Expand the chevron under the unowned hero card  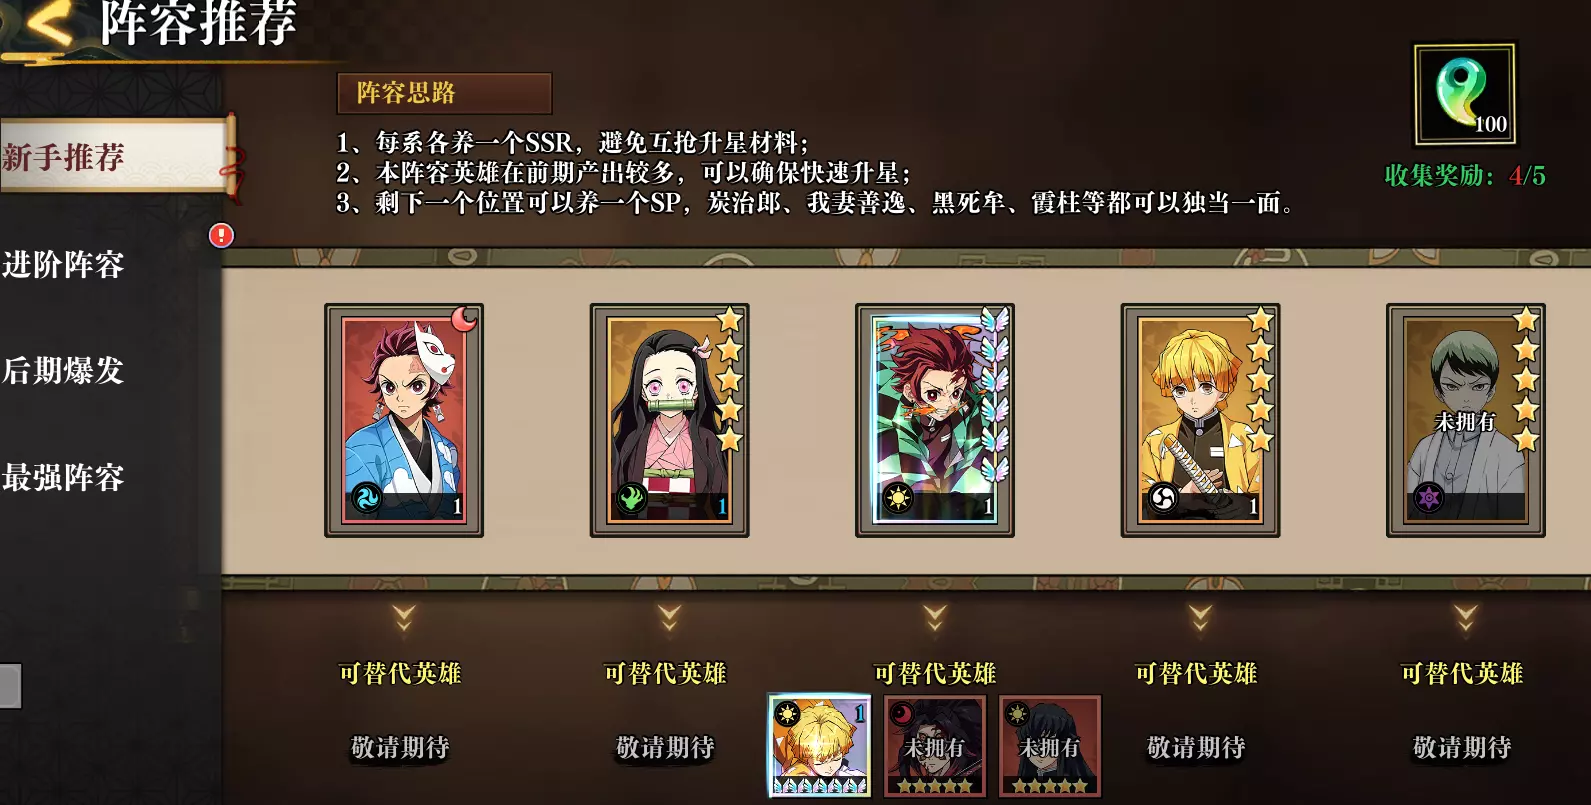point(1465,617)
